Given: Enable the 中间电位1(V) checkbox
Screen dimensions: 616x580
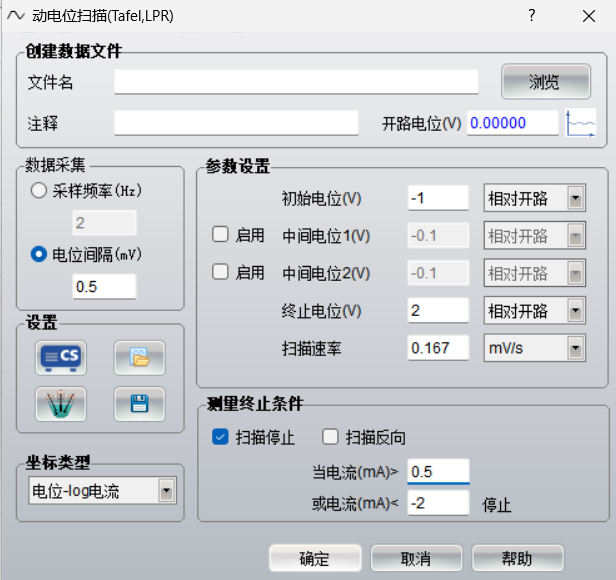Looking at the screenshot, I should pyautogui.click(x=220, y=235).
